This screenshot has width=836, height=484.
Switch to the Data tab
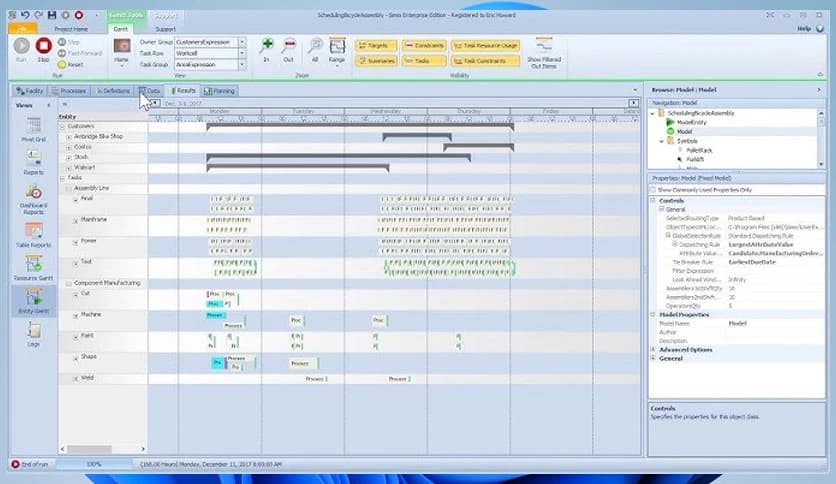pos(150,91)
